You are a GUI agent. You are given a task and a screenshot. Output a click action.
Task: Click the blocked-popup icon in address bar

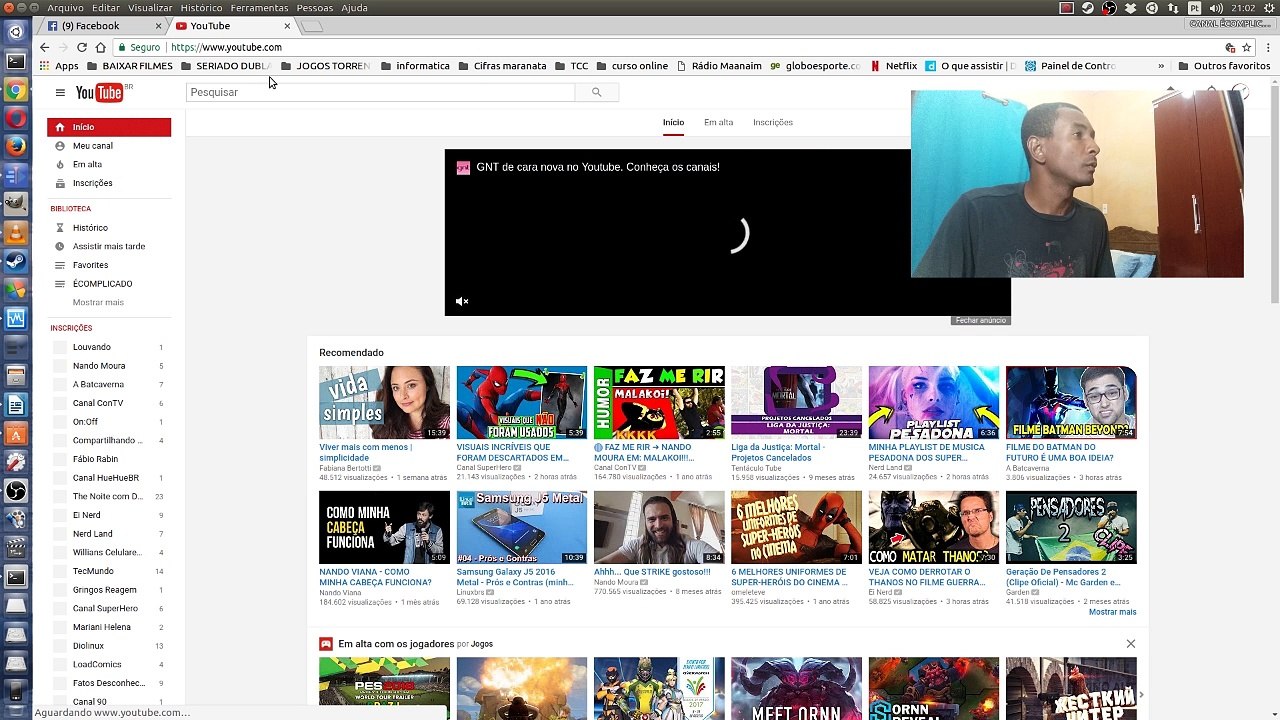click(1231, 47)
